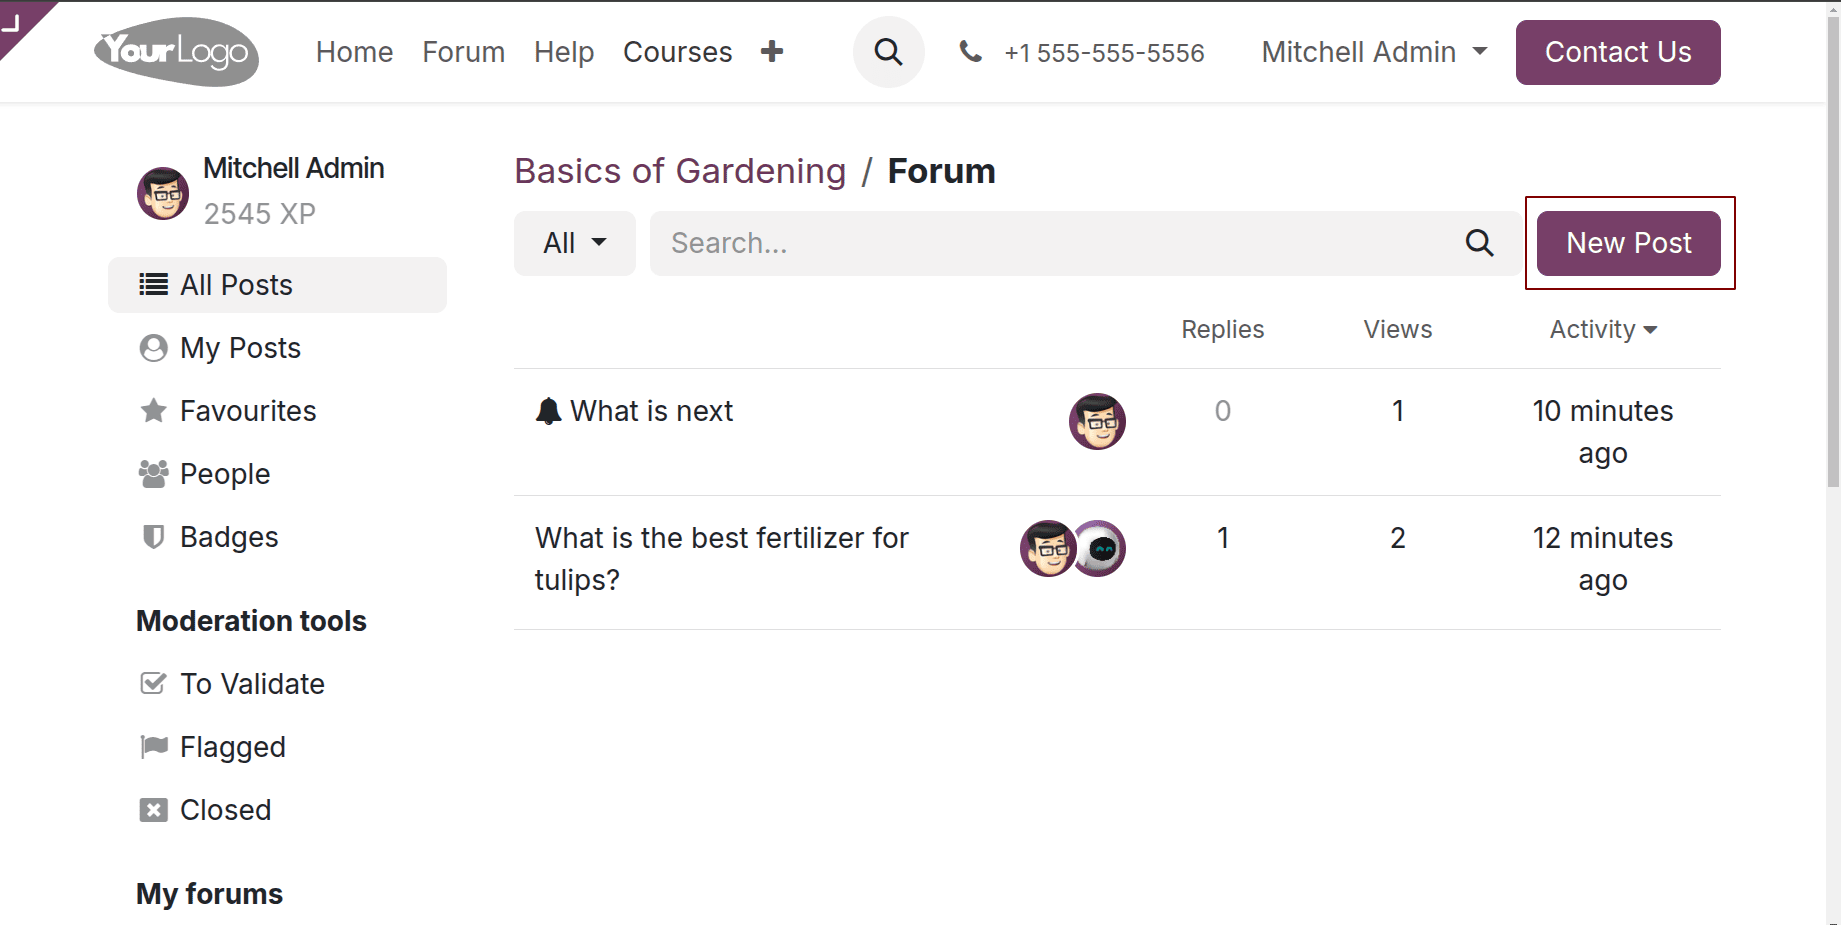Open Favourites via the star icon
Screen dimensions: 1841x925
tap(152, 410)
